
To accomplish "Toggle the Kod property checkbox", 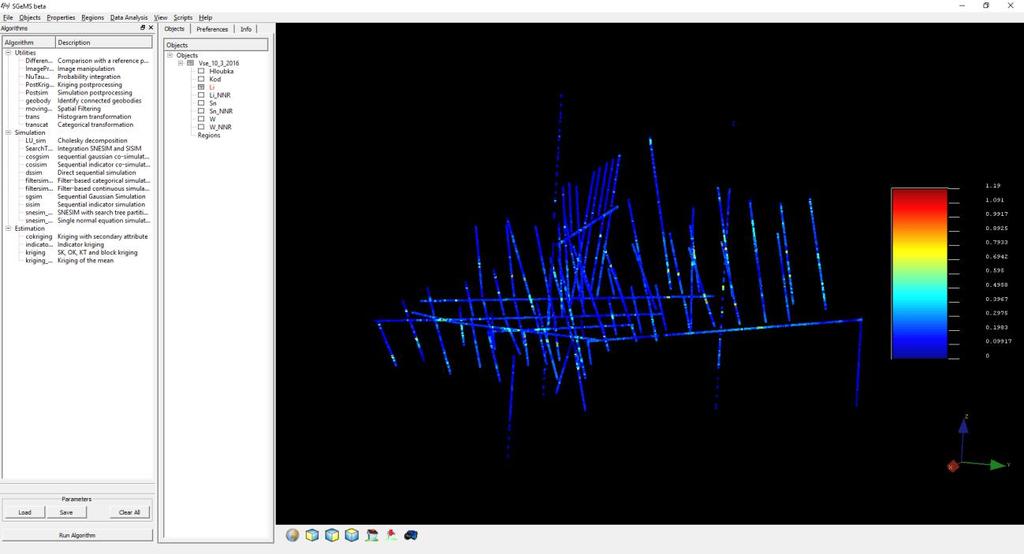I will (x=201, y=79).
